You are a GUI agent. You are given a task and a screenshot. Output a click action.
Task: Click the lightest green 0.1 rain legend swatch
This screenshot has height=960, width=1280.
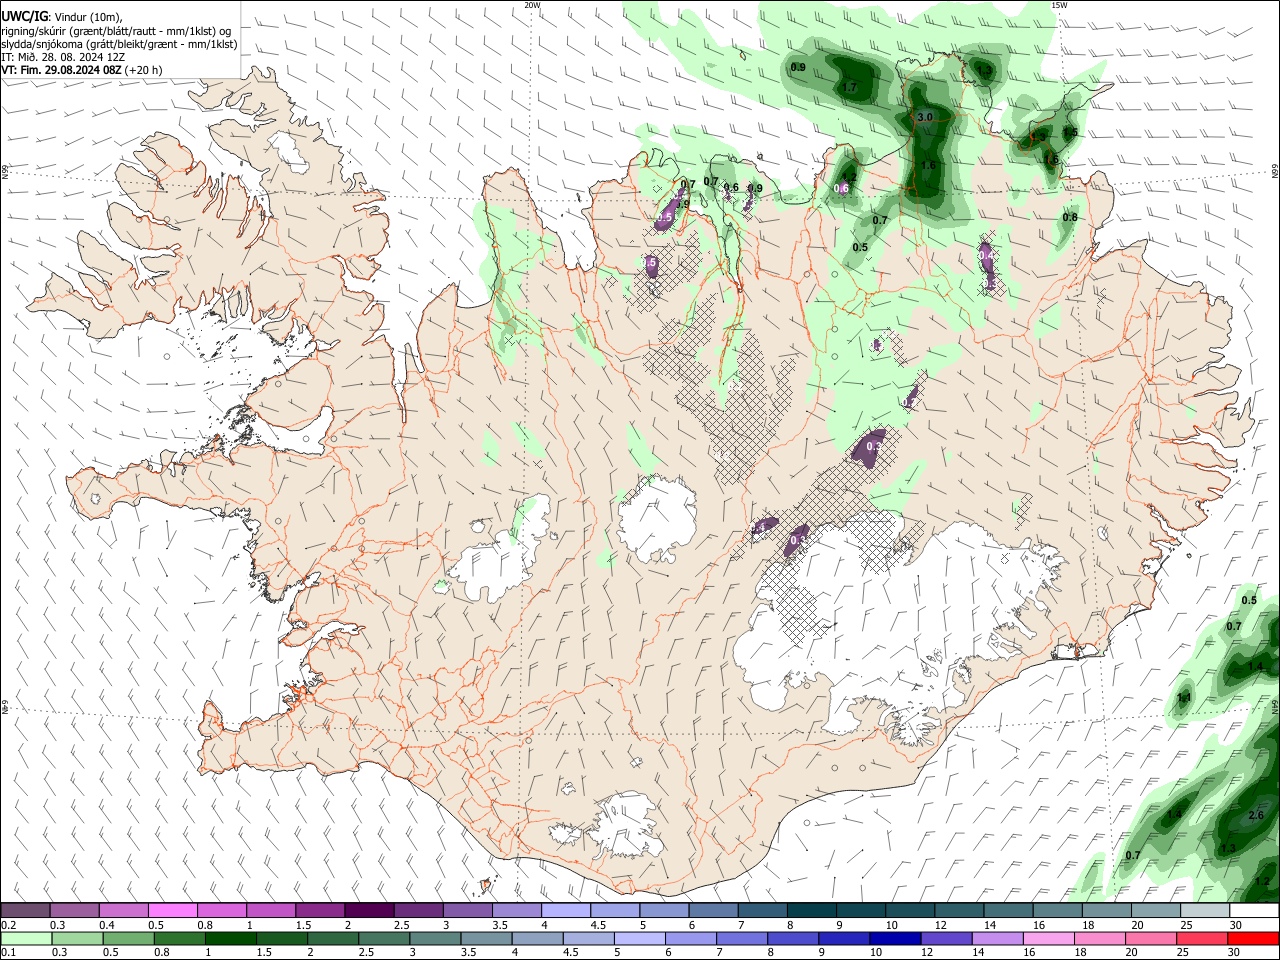pyautogui.click(x=27, y=938)
